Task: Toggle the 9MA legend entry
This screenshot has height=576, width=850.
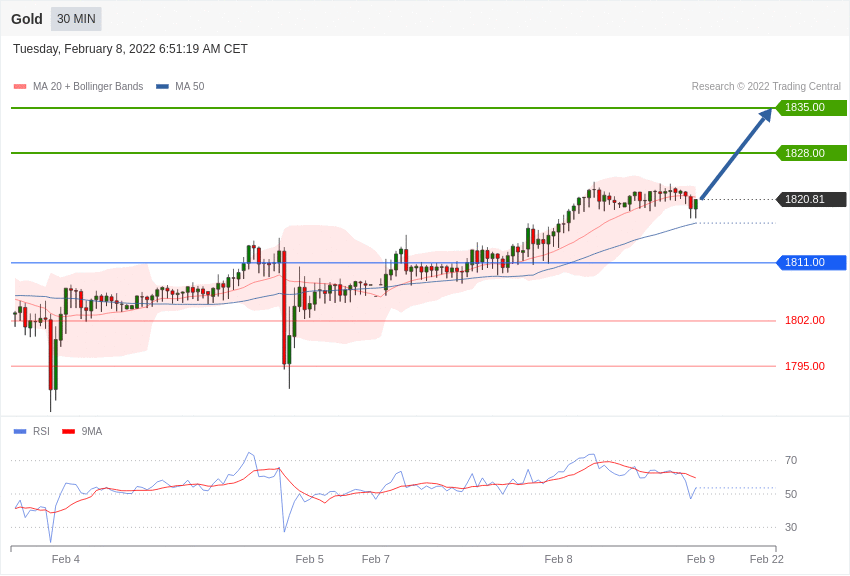Action: pyautogui.click(x=82, y=431)
